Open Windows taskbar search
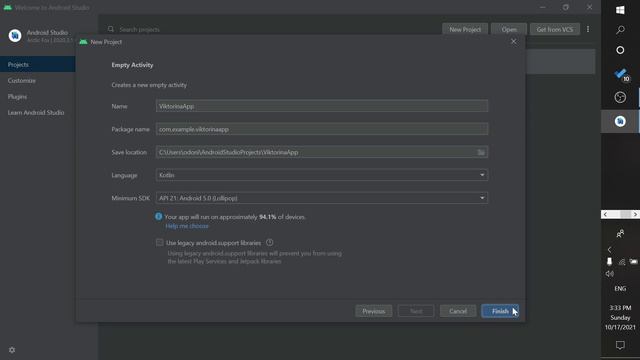The width and height of the screenshot is (640, 360). click(620, 30)
